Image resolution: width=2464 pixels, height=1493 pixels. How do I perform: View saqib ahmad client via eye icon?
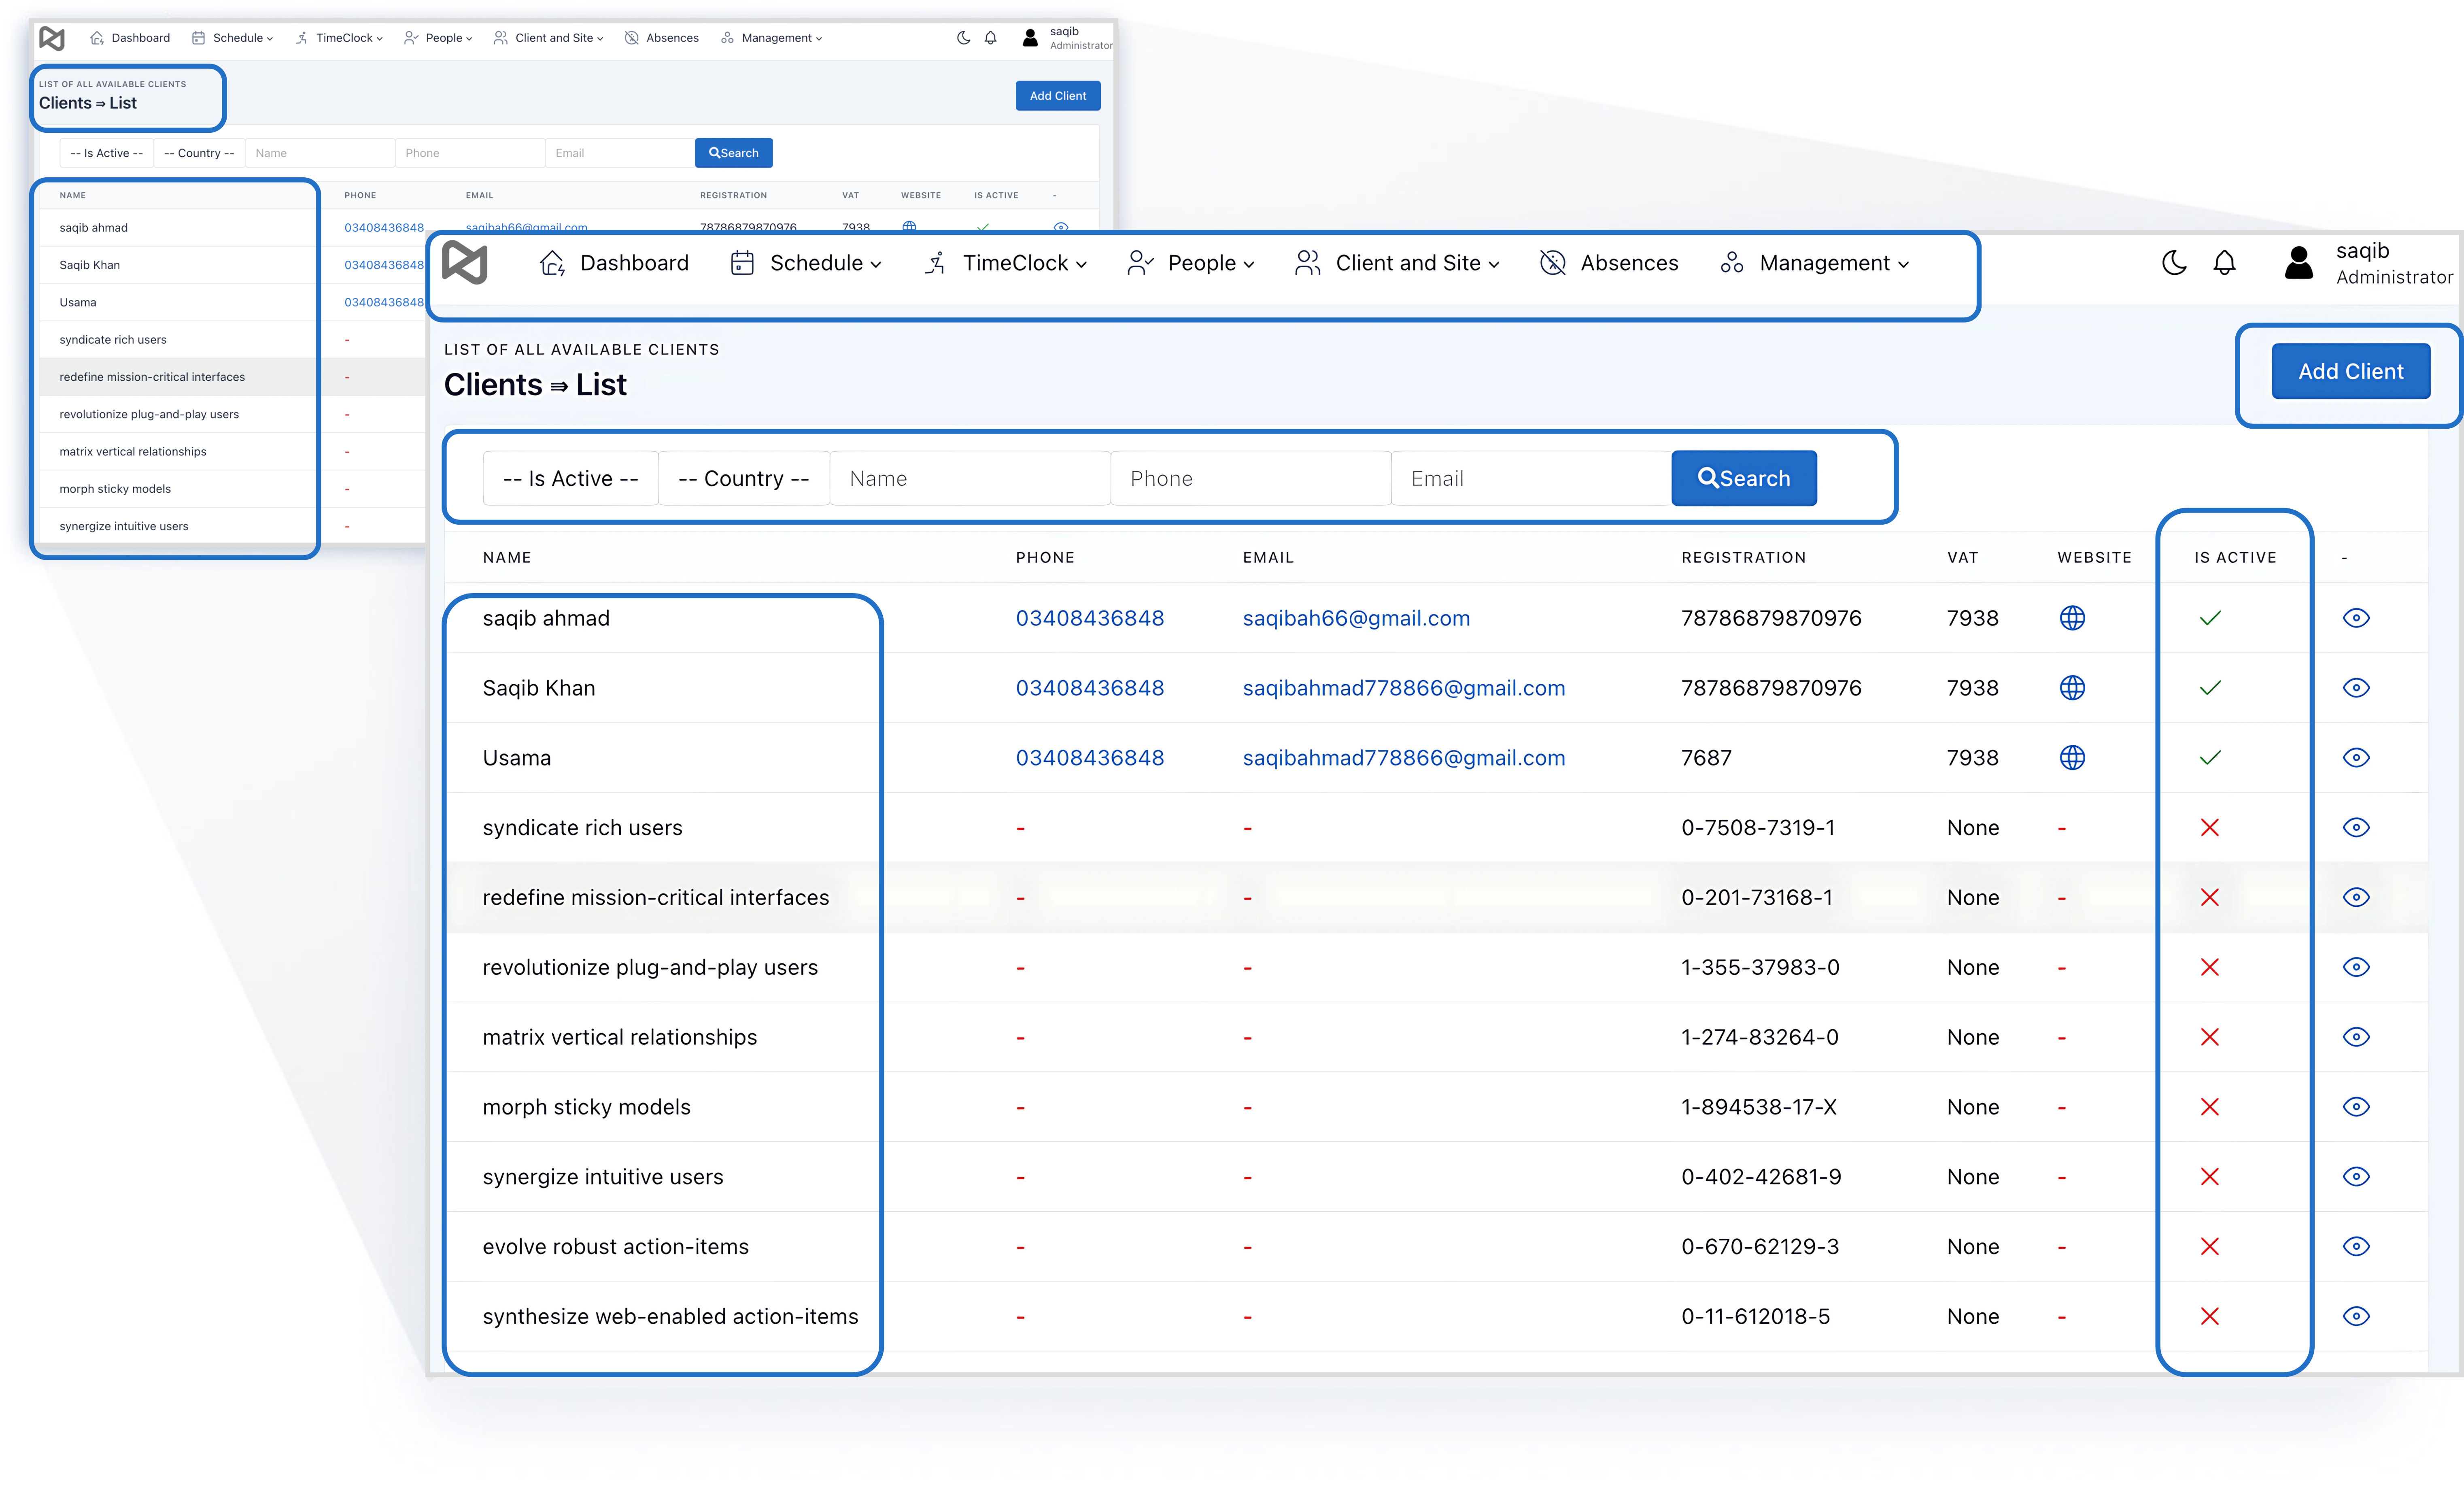click(2356, 618)
